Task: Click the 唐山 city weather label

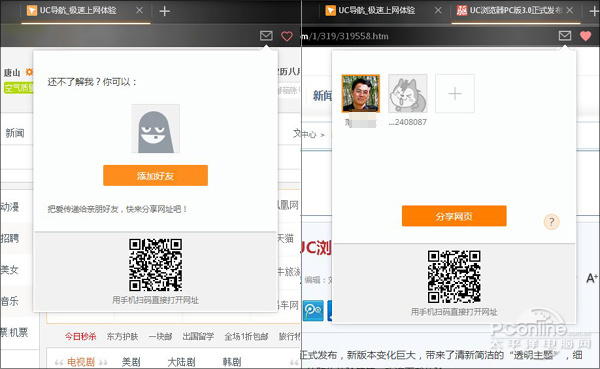Action: (12, 72)
